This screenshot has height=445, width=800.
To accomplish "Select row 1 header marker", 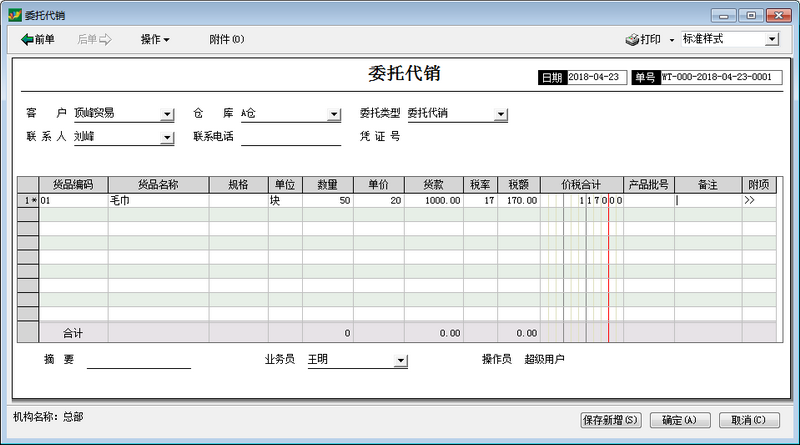I will (28, 201).
